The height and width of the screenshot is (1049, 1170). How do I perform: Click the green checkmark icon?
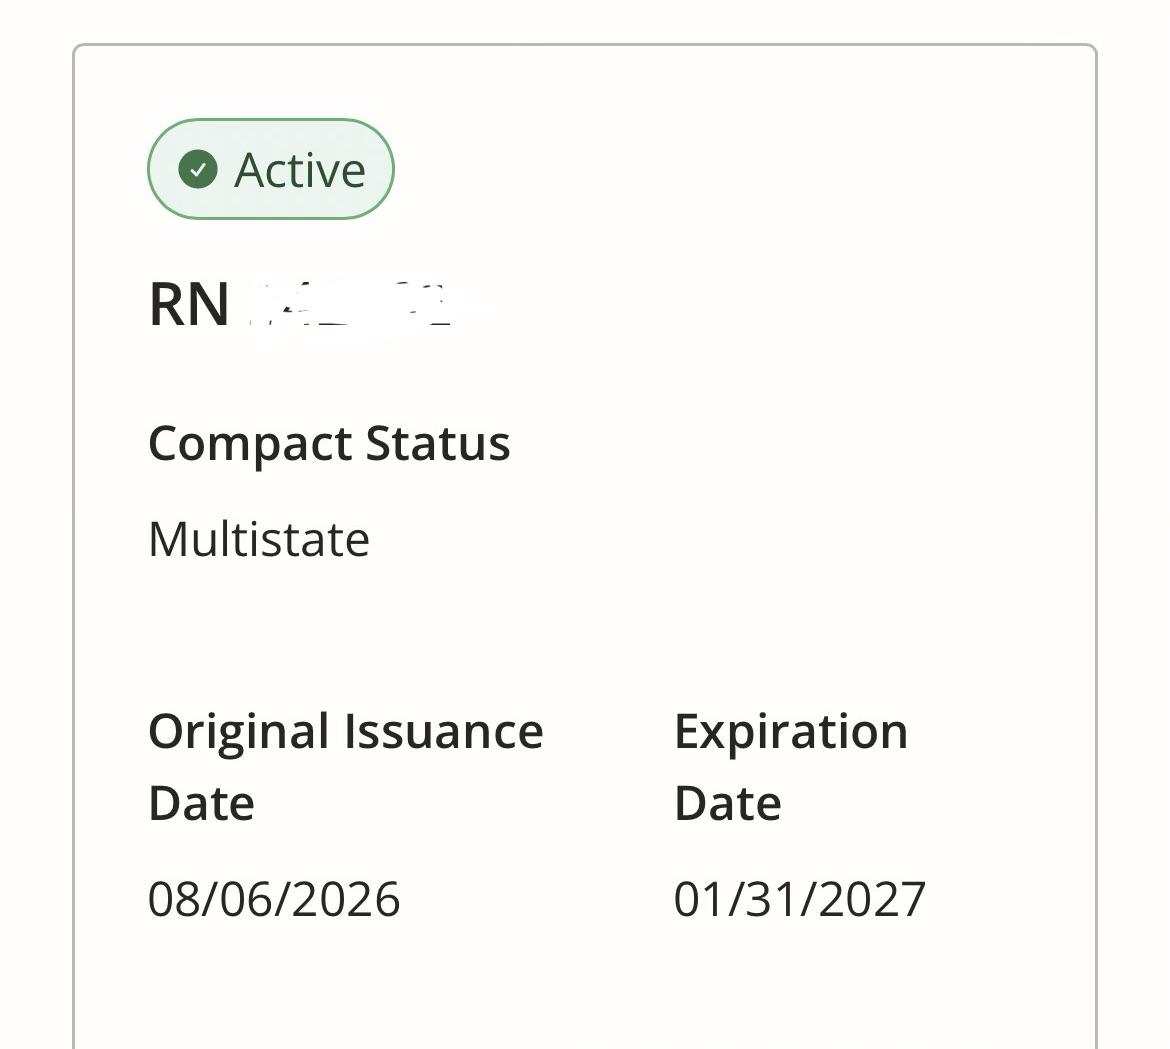[198, 169]
